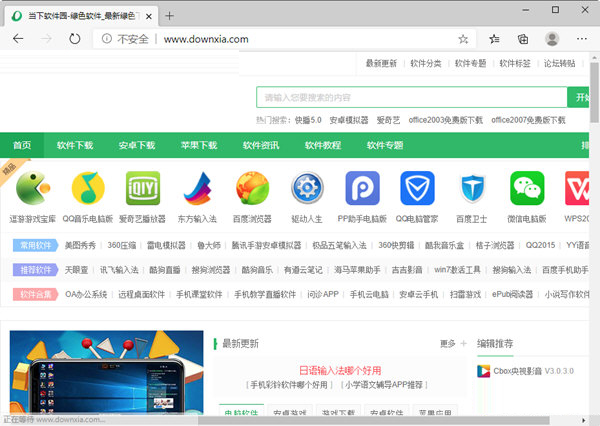Open the 美图秀秀 link
Screen dimensions: 600x426
click(80, 245)
